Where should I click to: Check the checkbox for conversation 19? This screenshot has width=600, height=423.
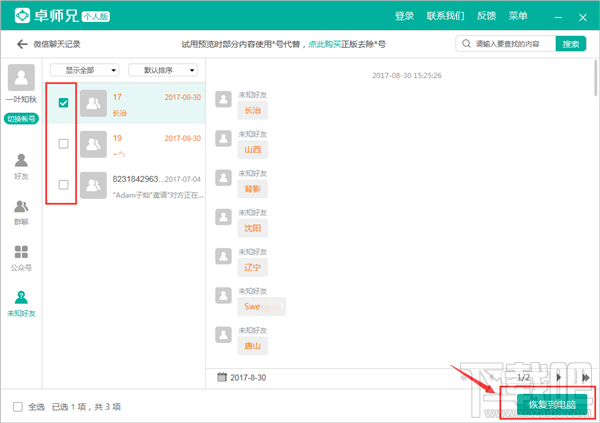64,144
